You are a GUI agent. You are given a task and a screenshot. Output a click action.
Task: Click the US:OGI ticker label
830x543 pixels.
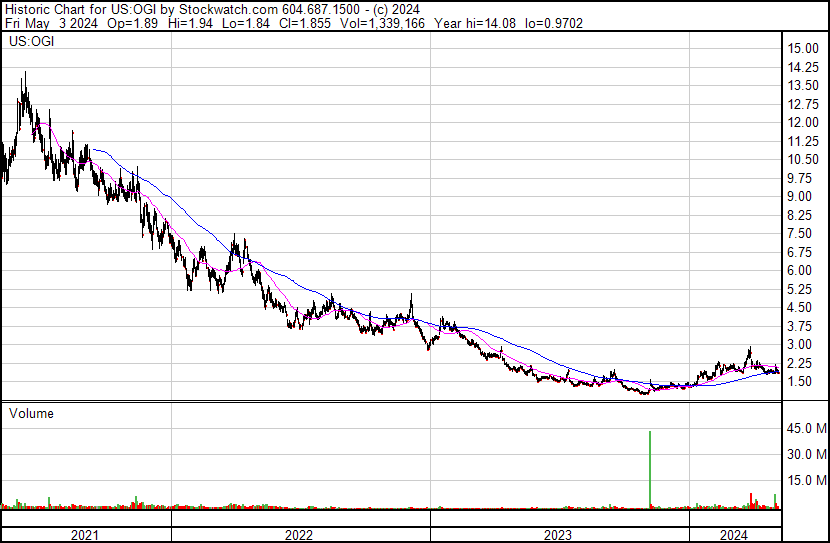(30, 43)
